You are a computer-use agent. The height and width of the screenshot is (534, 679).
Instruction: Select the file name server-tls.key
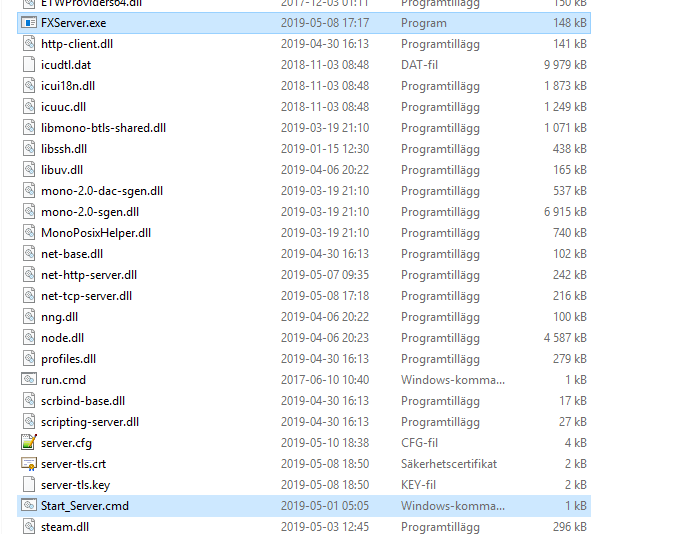76,485
